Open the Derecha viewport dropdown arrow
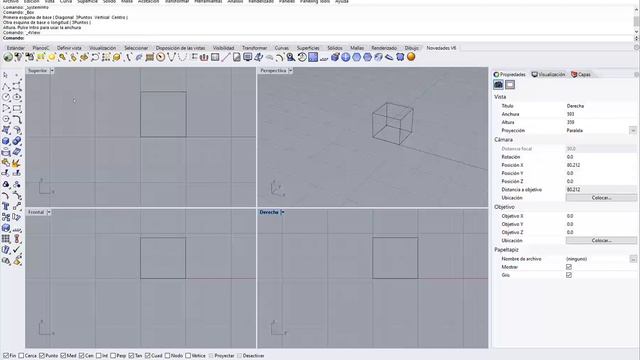Screen dimensions: 640x360 [282, 212]
